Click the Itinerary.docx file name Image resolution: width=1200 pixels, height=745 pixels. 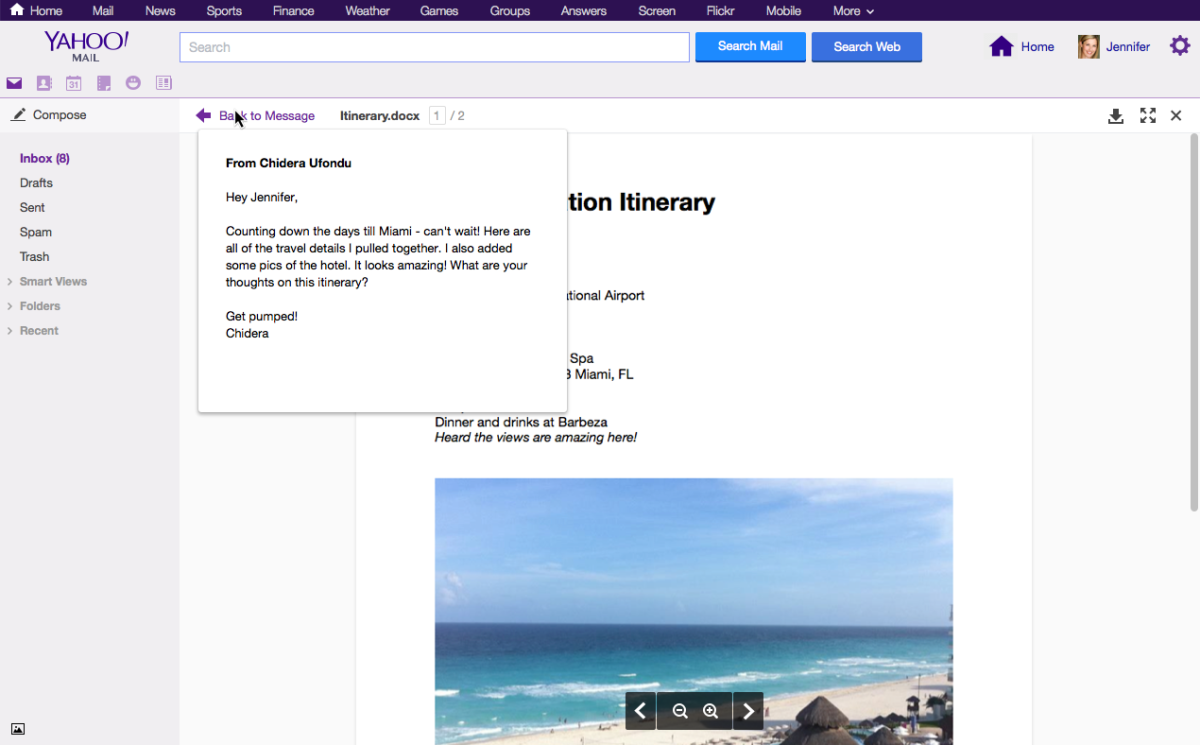(x=380, y=116)
